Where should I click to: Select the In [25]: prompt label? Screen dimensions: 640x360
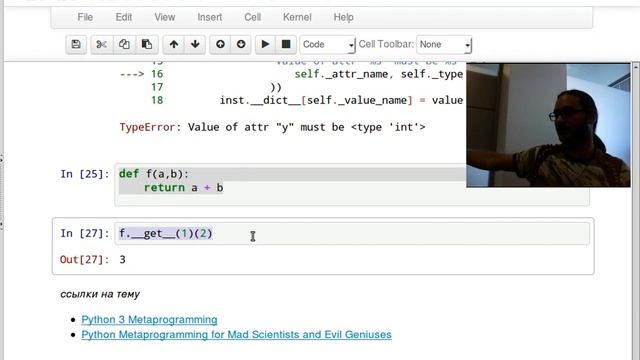click(x=85, y=174)
